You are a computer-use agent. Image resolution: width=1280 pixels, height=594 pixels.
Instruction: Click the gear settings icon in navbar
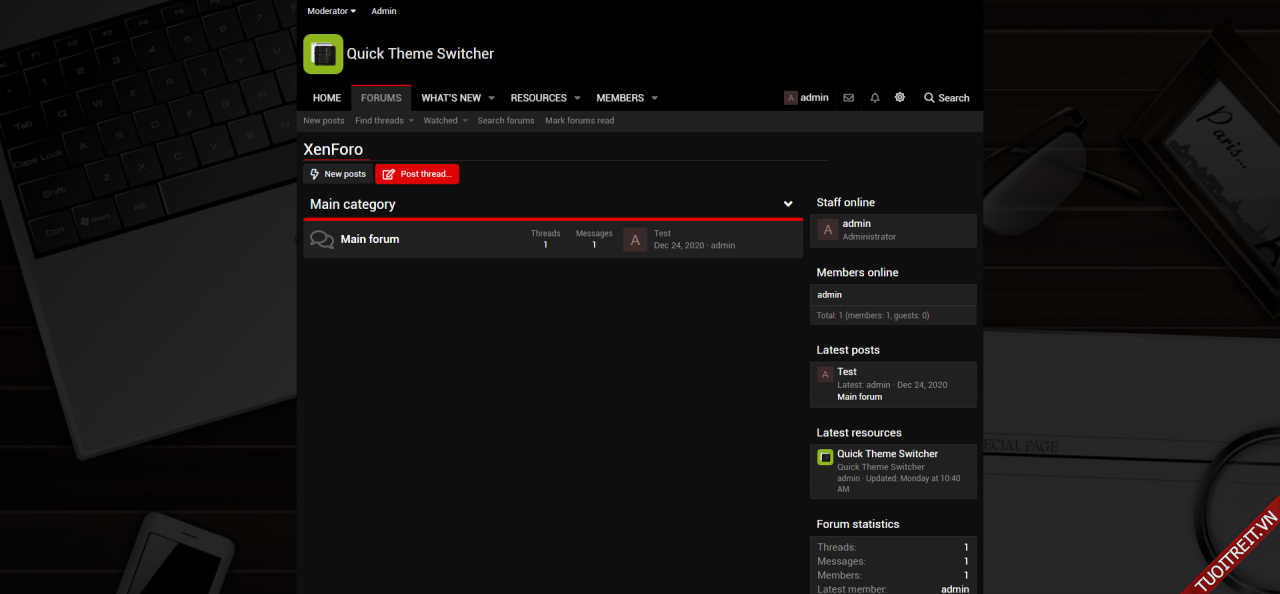pos(900,98)
